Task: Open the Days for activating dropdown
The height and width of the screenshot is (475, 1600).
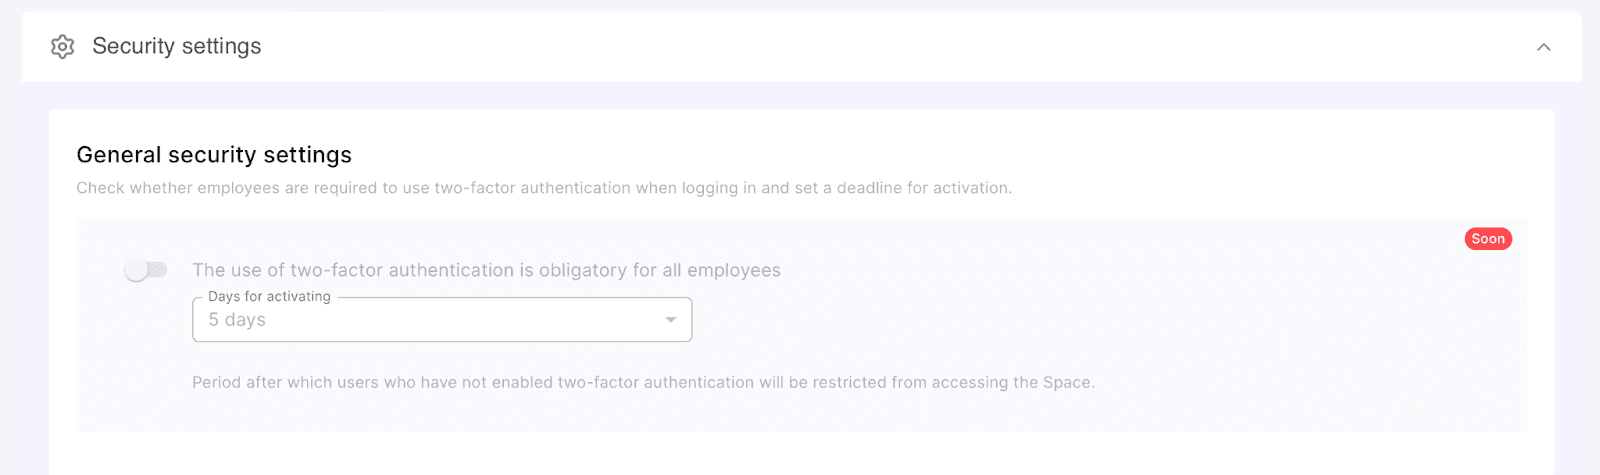Action: pos(441,320)
